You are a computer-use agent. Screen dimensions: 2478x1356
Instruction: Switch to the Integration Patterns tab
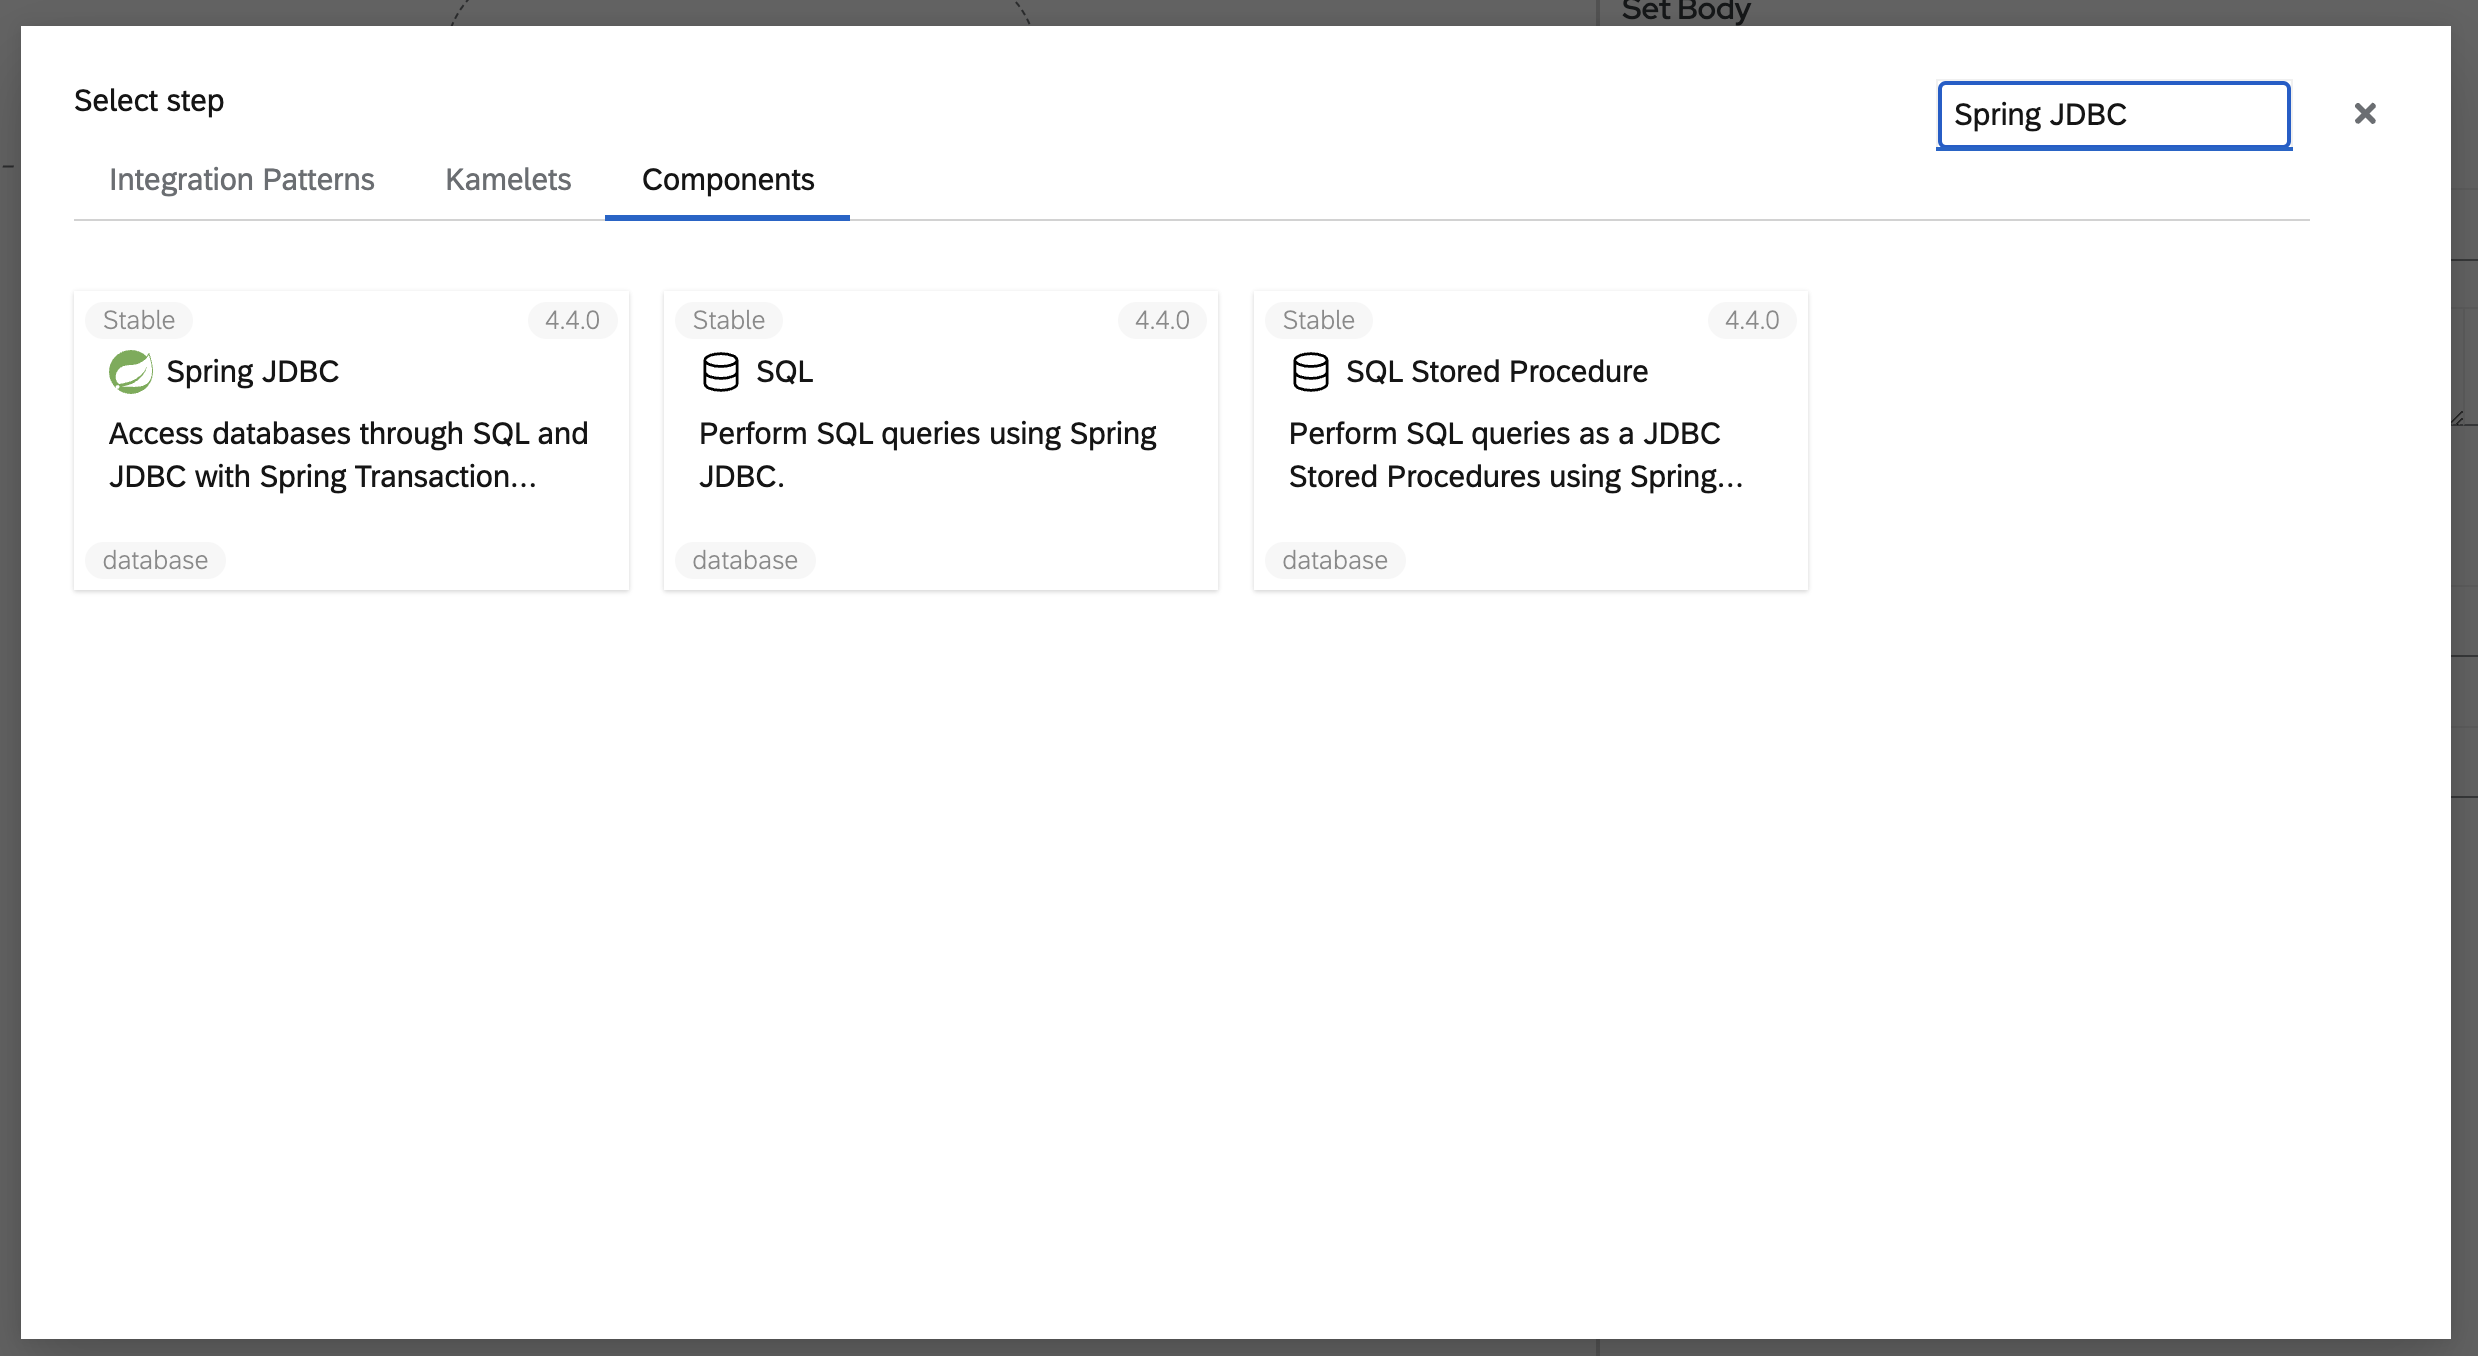pos(241,179)
